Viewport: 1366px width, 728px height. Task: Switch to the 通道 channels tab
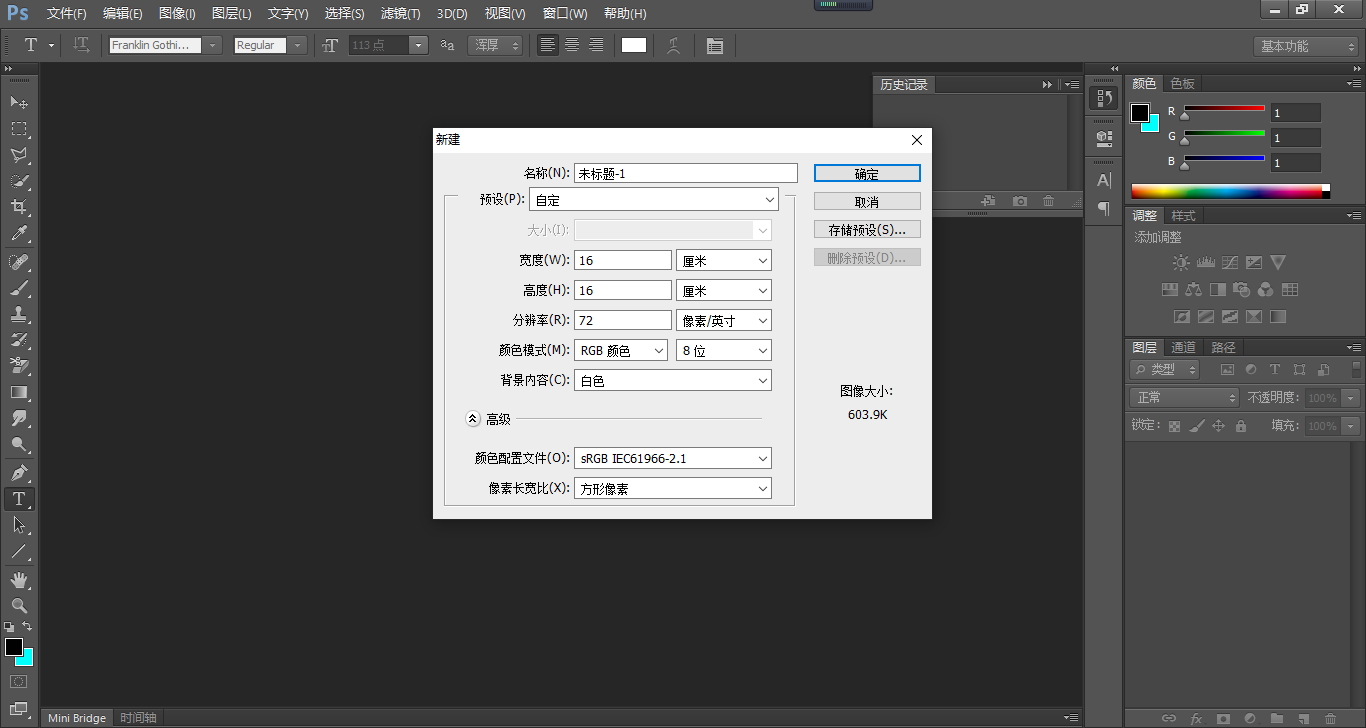tap(1183, 347)
